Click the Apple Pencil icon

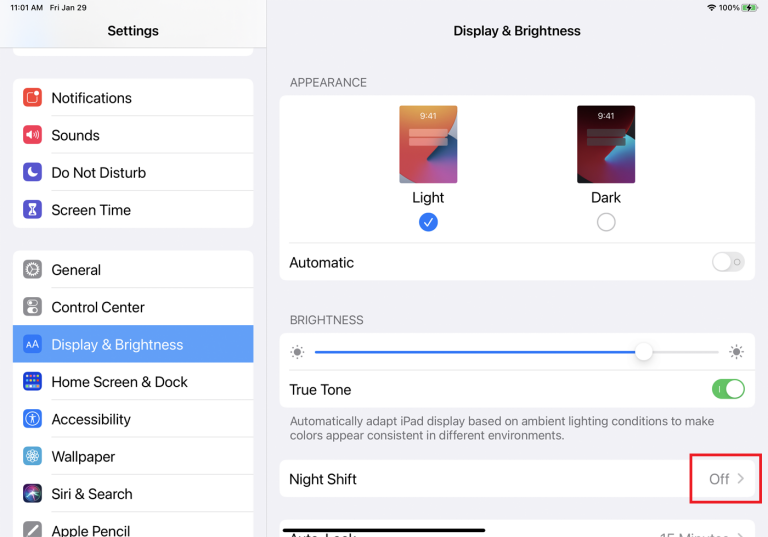pyautogui.click(x=32, y=529)
